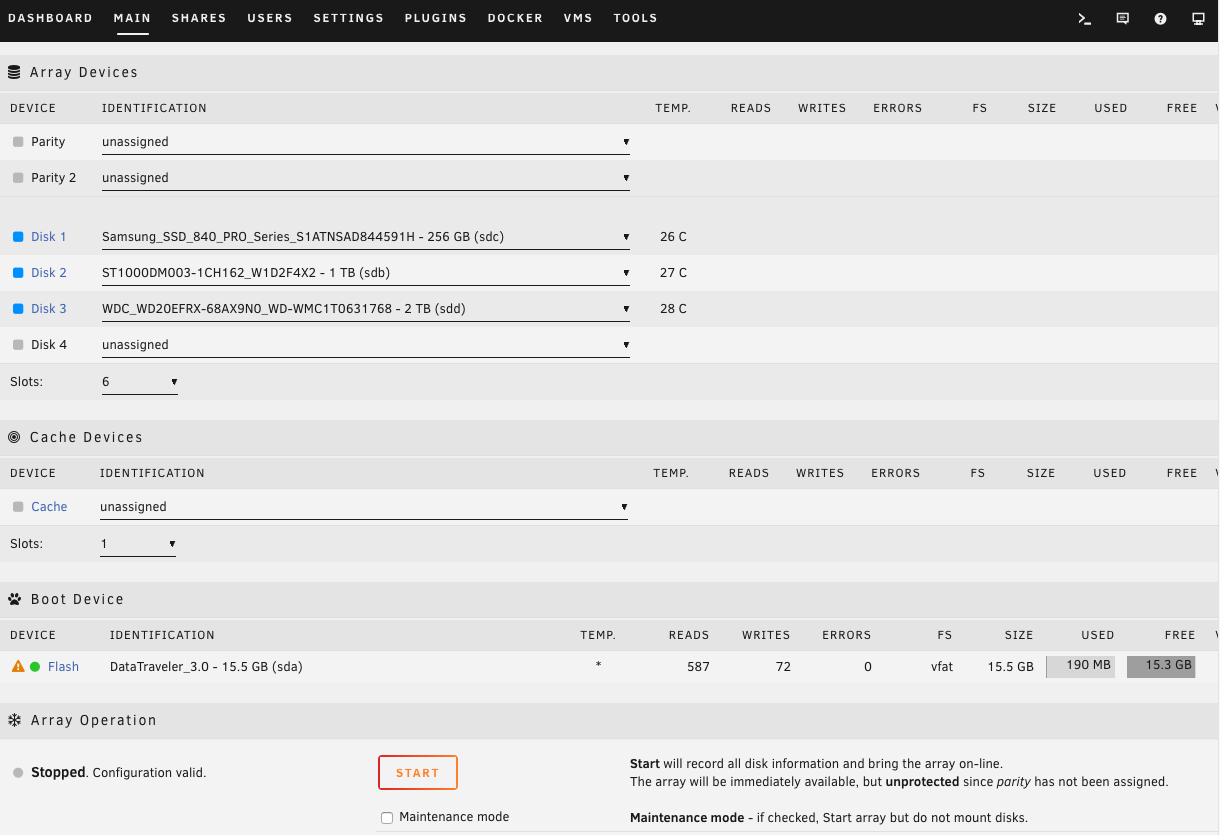Open the Docker menu tab
The width and height of the screenshot is (1220, 835).
(x=515, y=18)
